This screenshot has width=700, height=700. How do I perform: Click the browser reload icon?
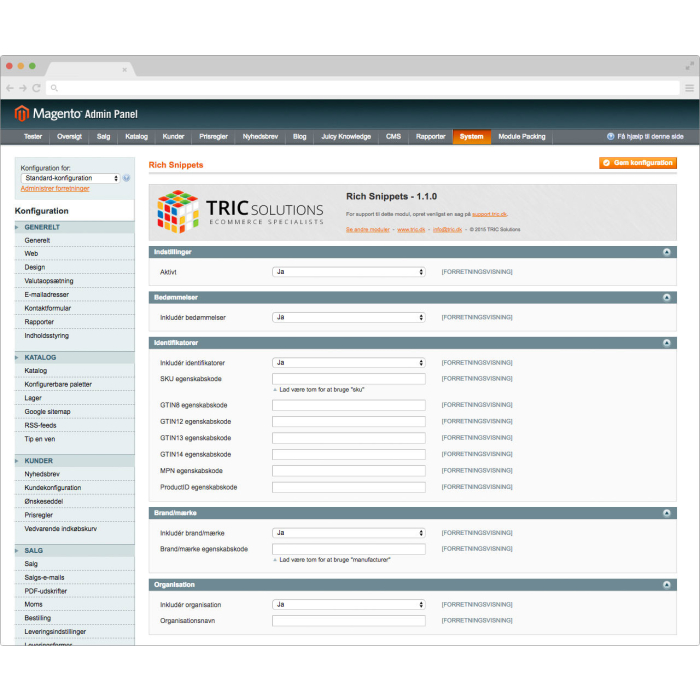pos(37,88)
